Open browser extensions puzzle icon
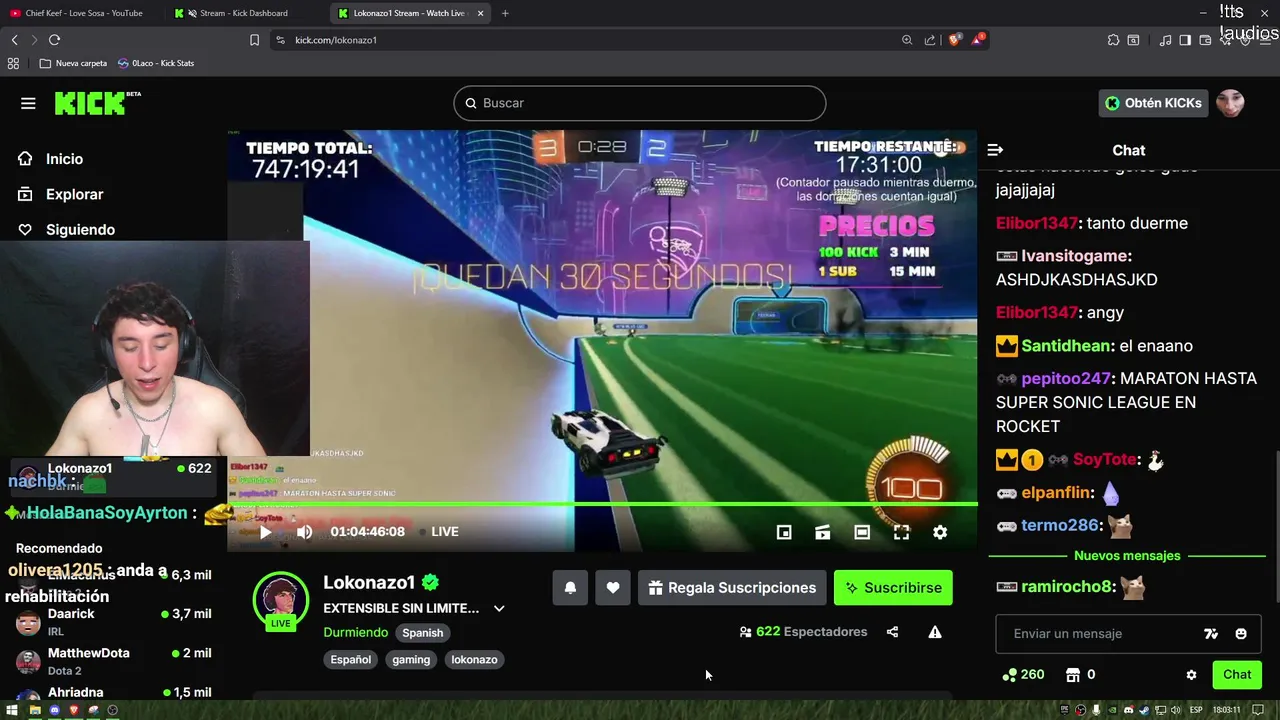This screenshot has width=1280, height=720. point(1113,40)
